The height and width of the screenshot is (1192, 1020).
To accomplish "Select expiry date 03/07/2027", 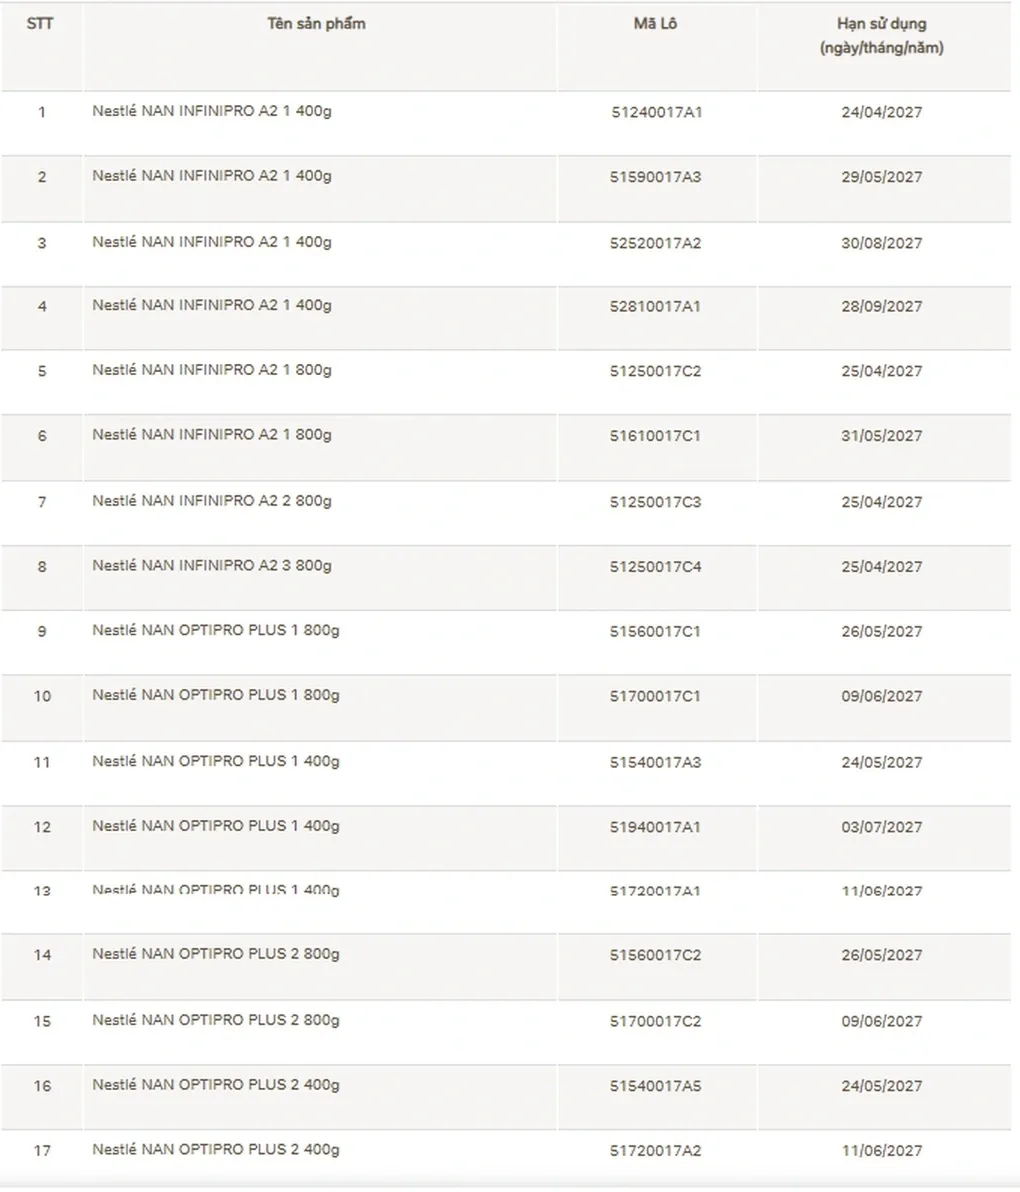I will tap(881, 827).
